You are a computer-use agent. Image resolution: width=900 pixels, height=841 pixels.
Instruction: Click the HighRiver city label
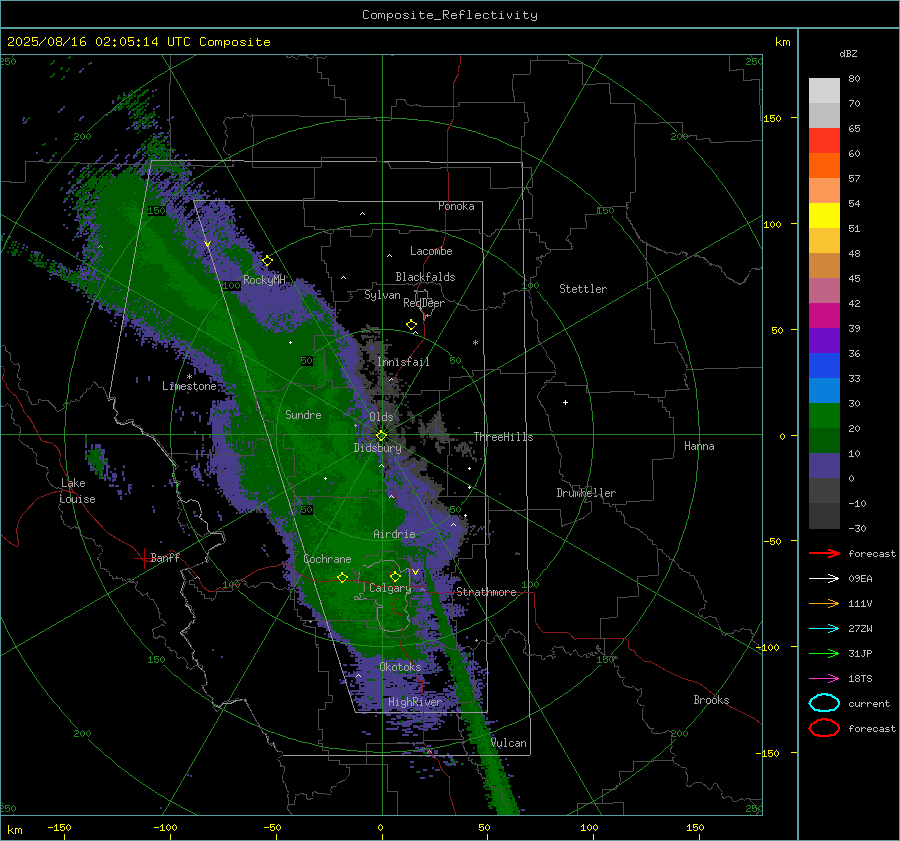[x=415, y=702]
